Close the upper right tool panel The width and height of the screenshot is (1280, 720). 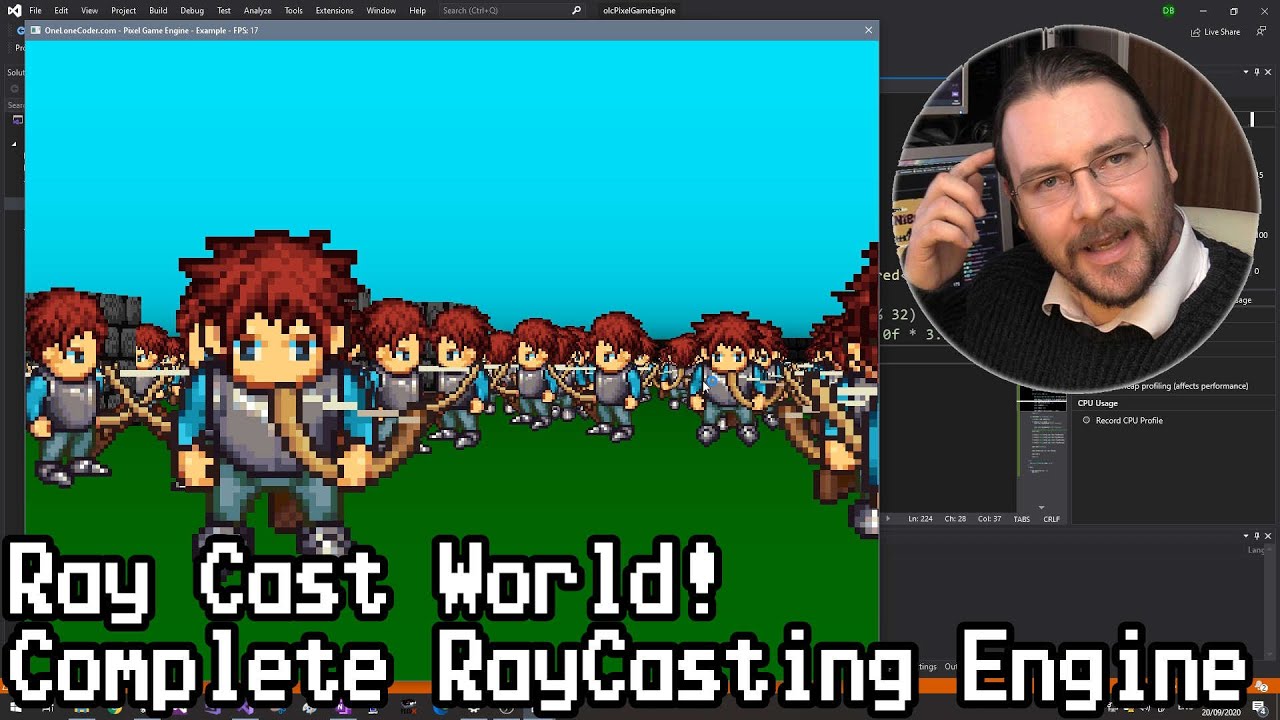pyautogui.click(x=1268, y=72)
